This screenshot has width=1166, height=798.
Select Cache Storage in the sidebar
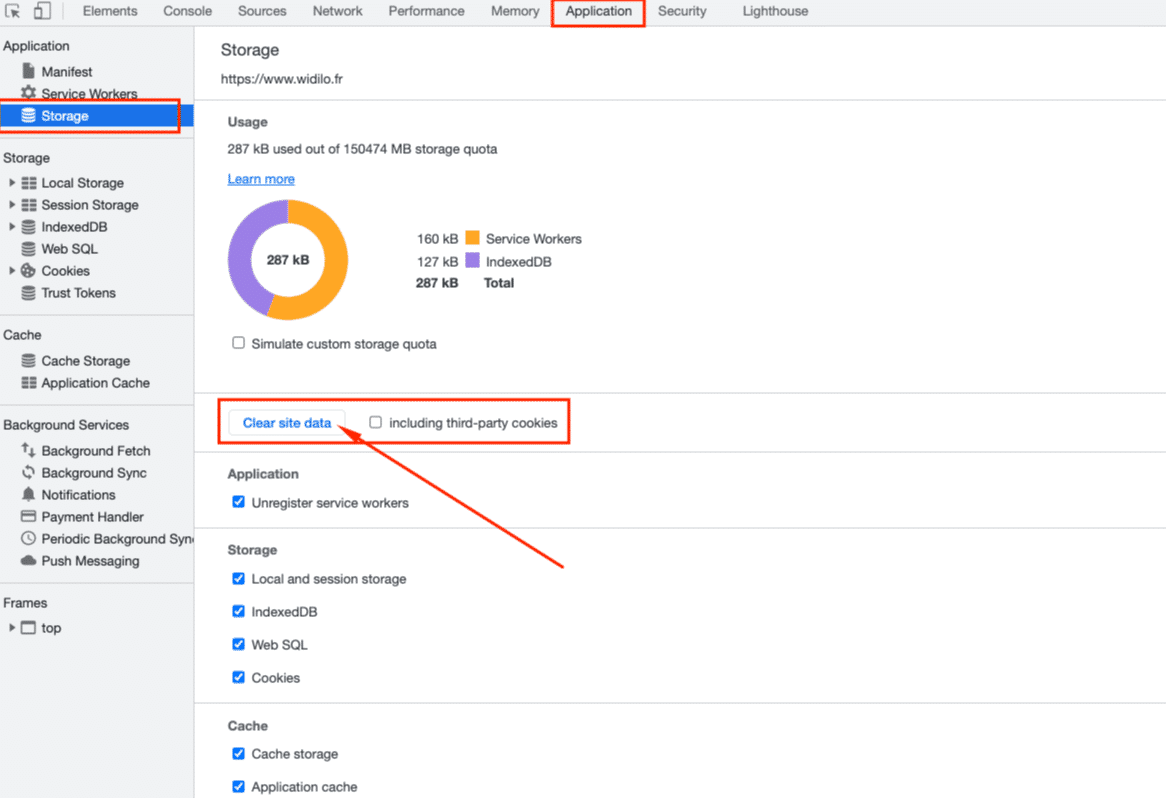pyautogui.click(x=85, y=361)
